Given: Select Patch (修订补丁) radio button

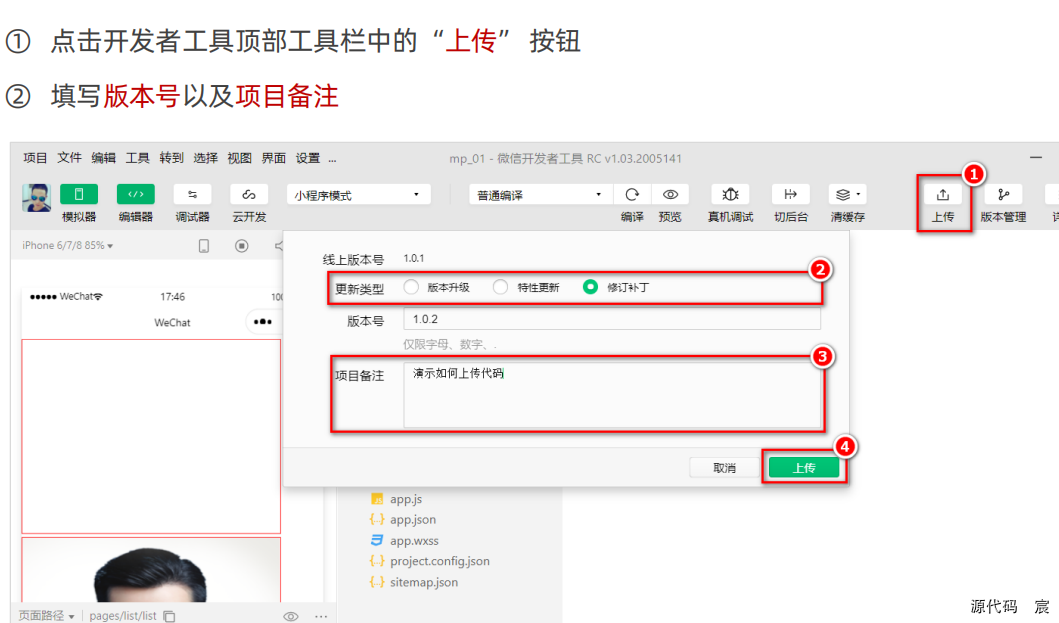Looking at the screenshot, I should [x=590, y=287].
